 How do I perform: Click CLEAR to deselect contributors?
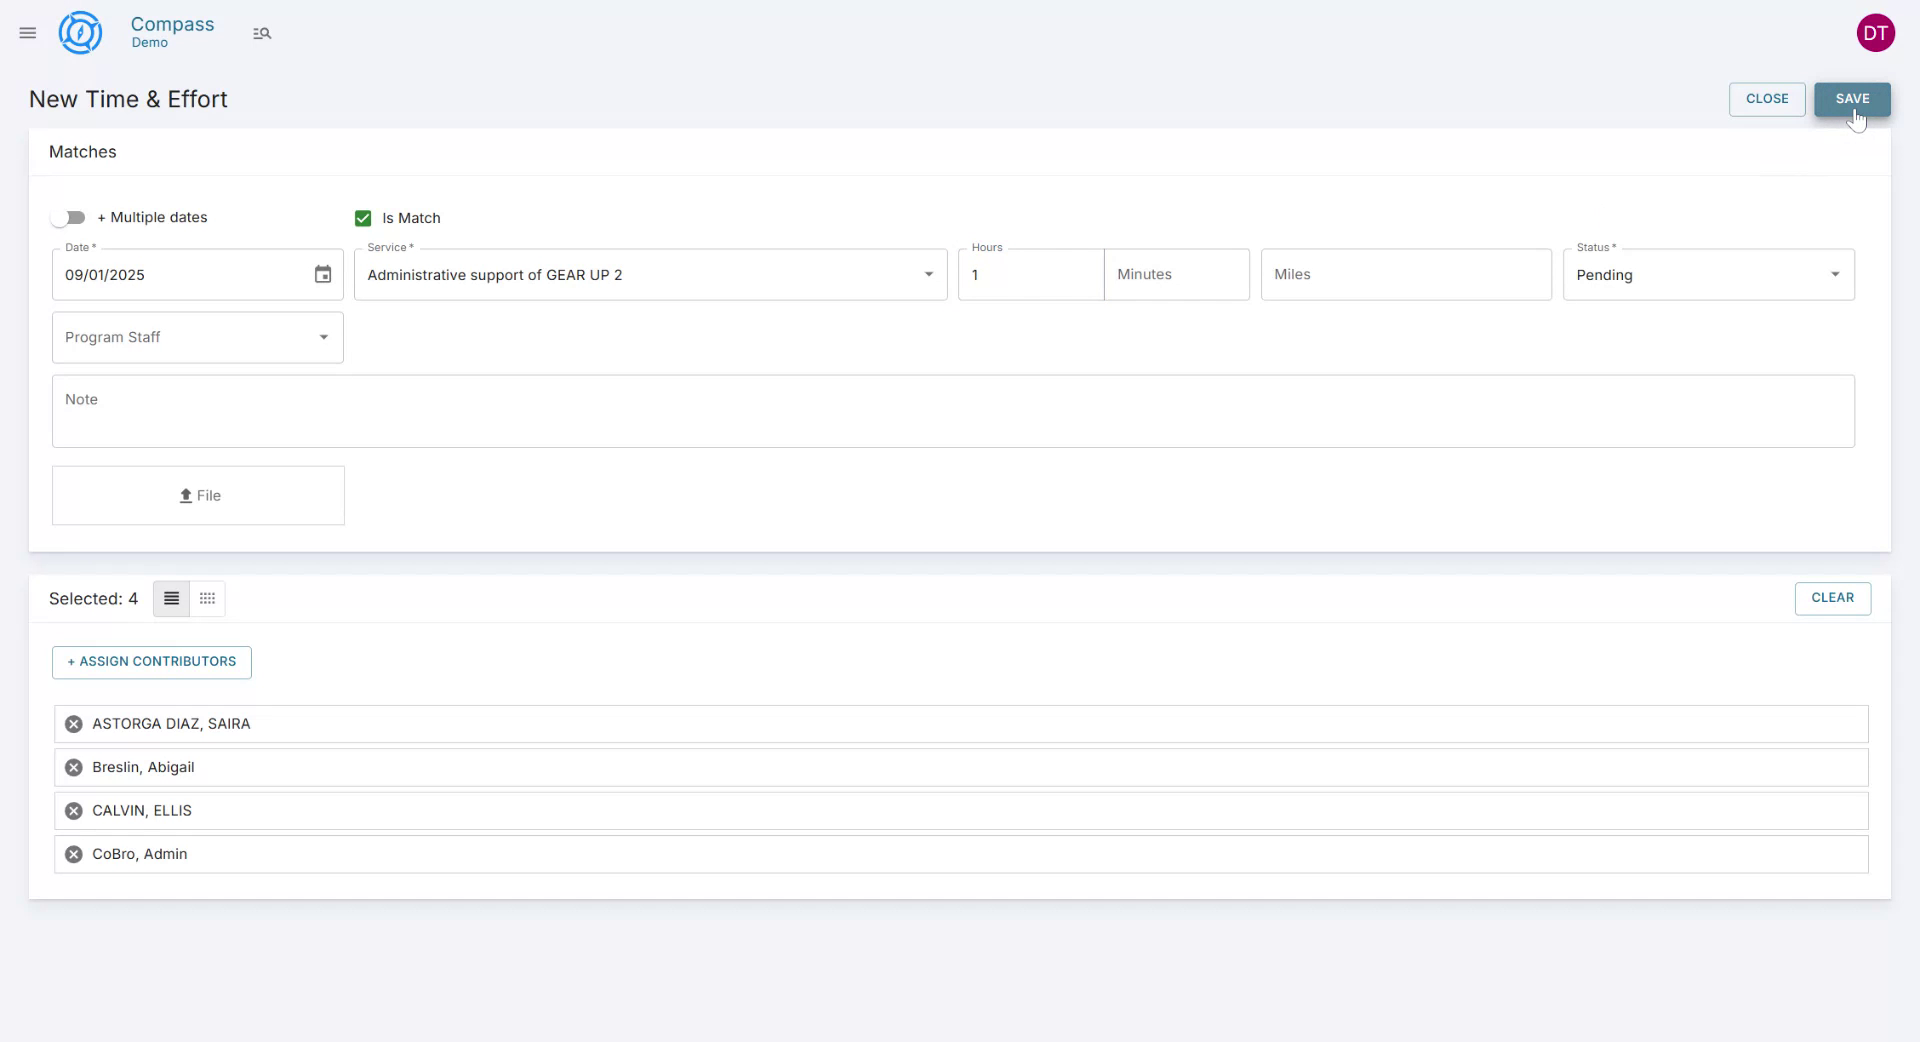click(1832, 598)
